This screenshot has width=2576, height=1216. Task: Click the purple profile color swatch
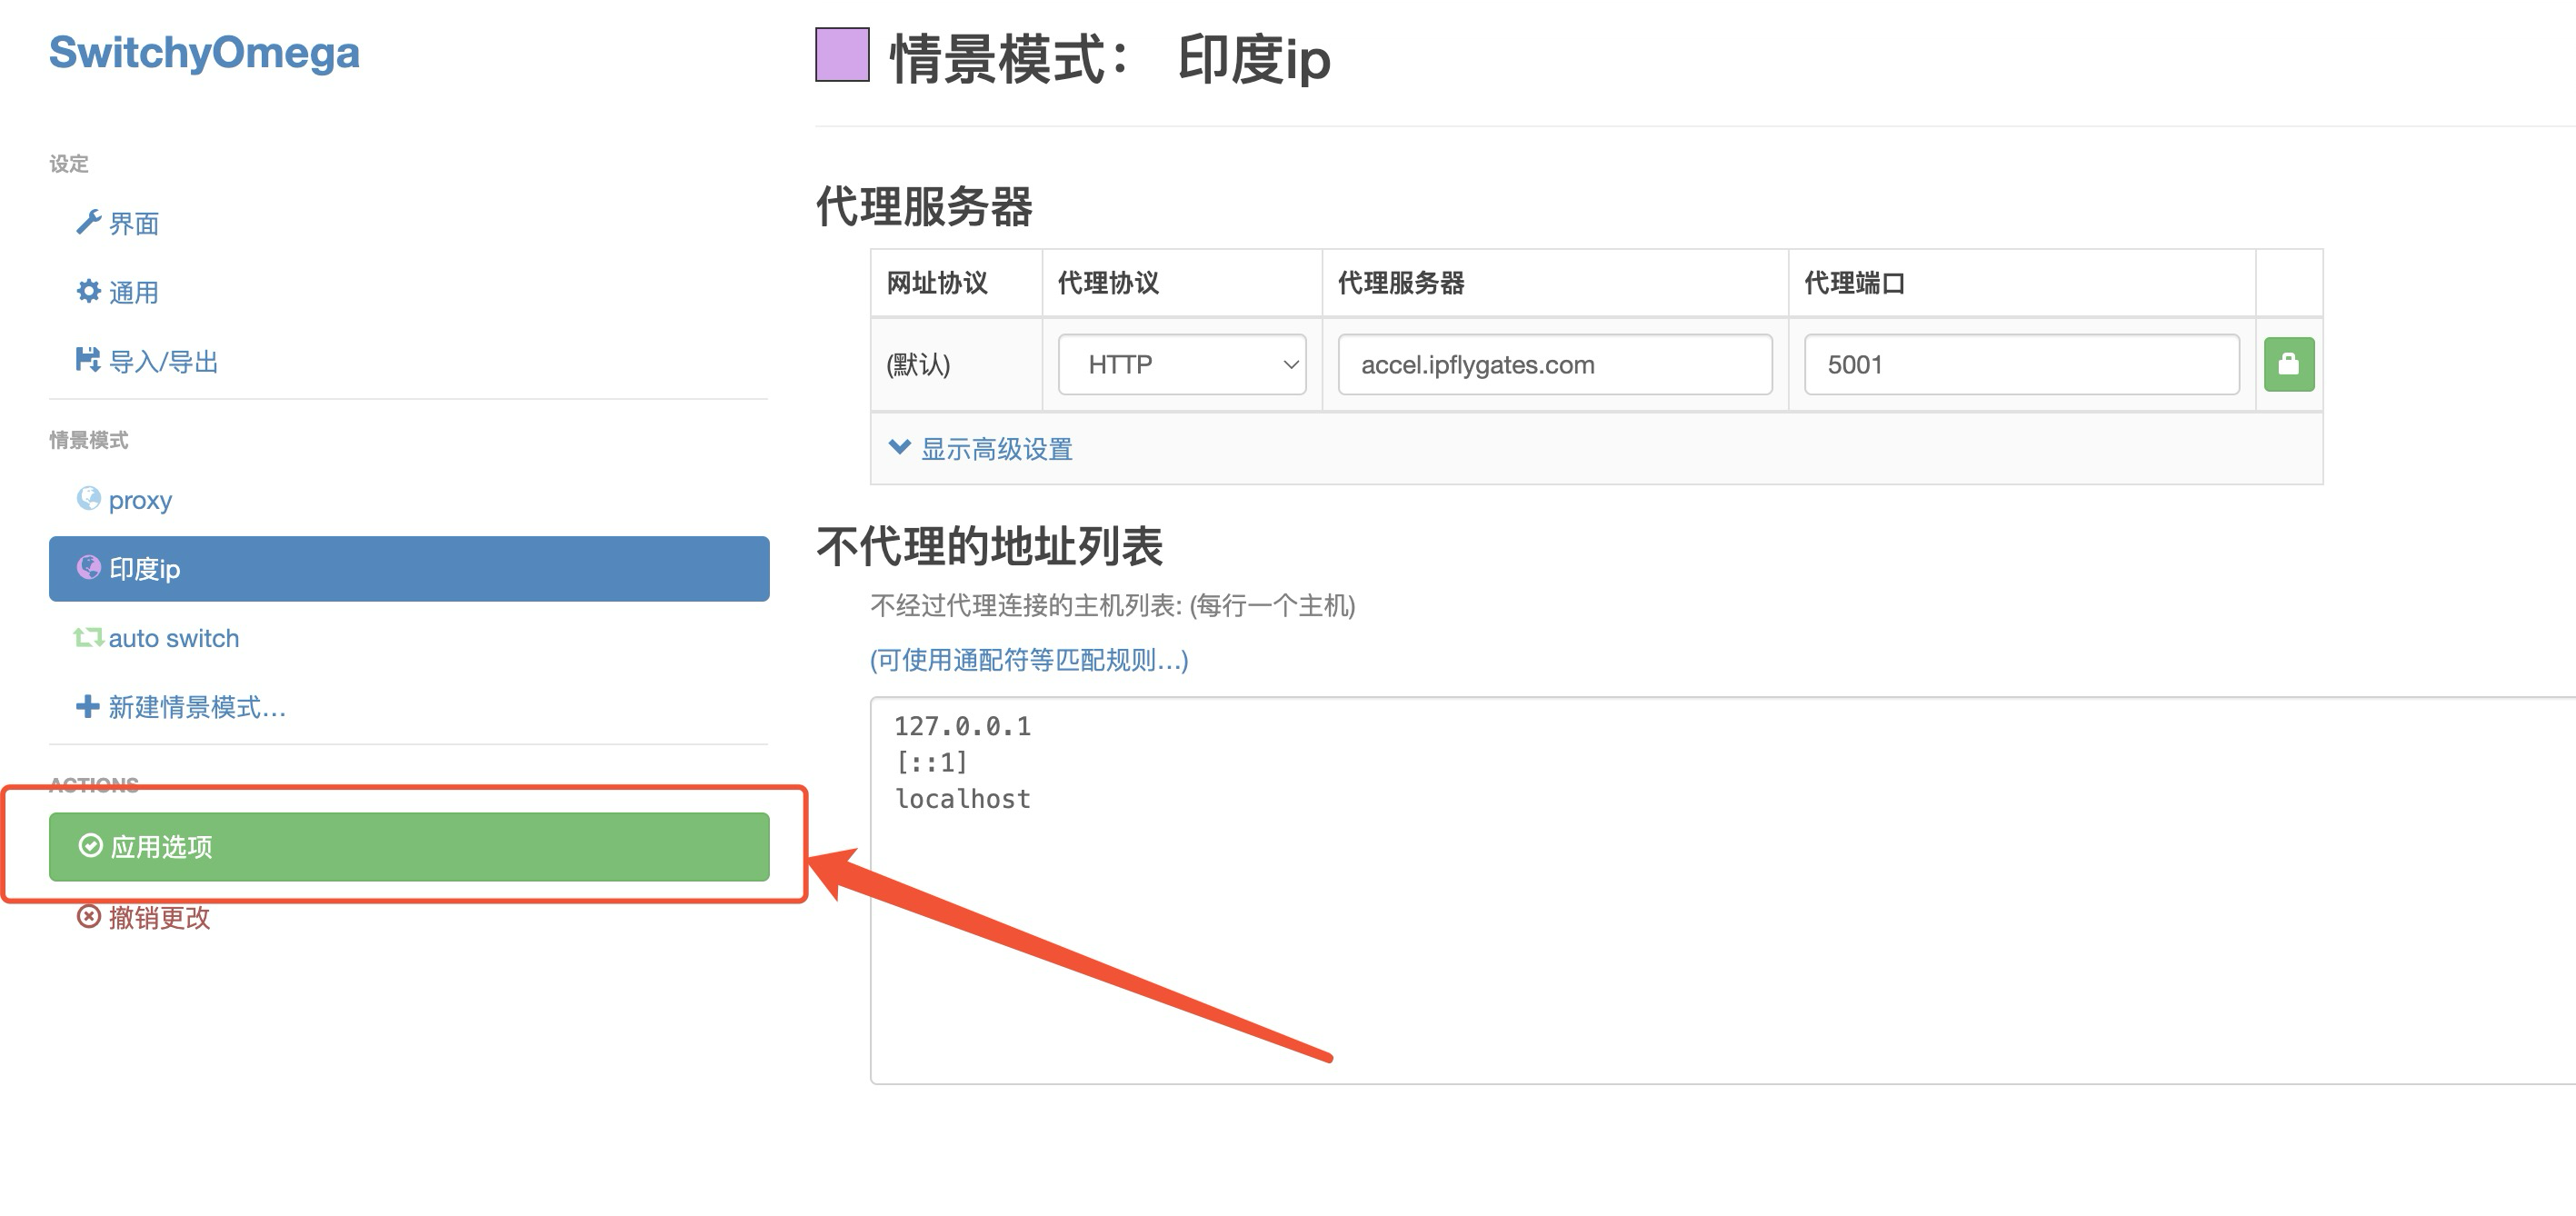pos(841,55)
